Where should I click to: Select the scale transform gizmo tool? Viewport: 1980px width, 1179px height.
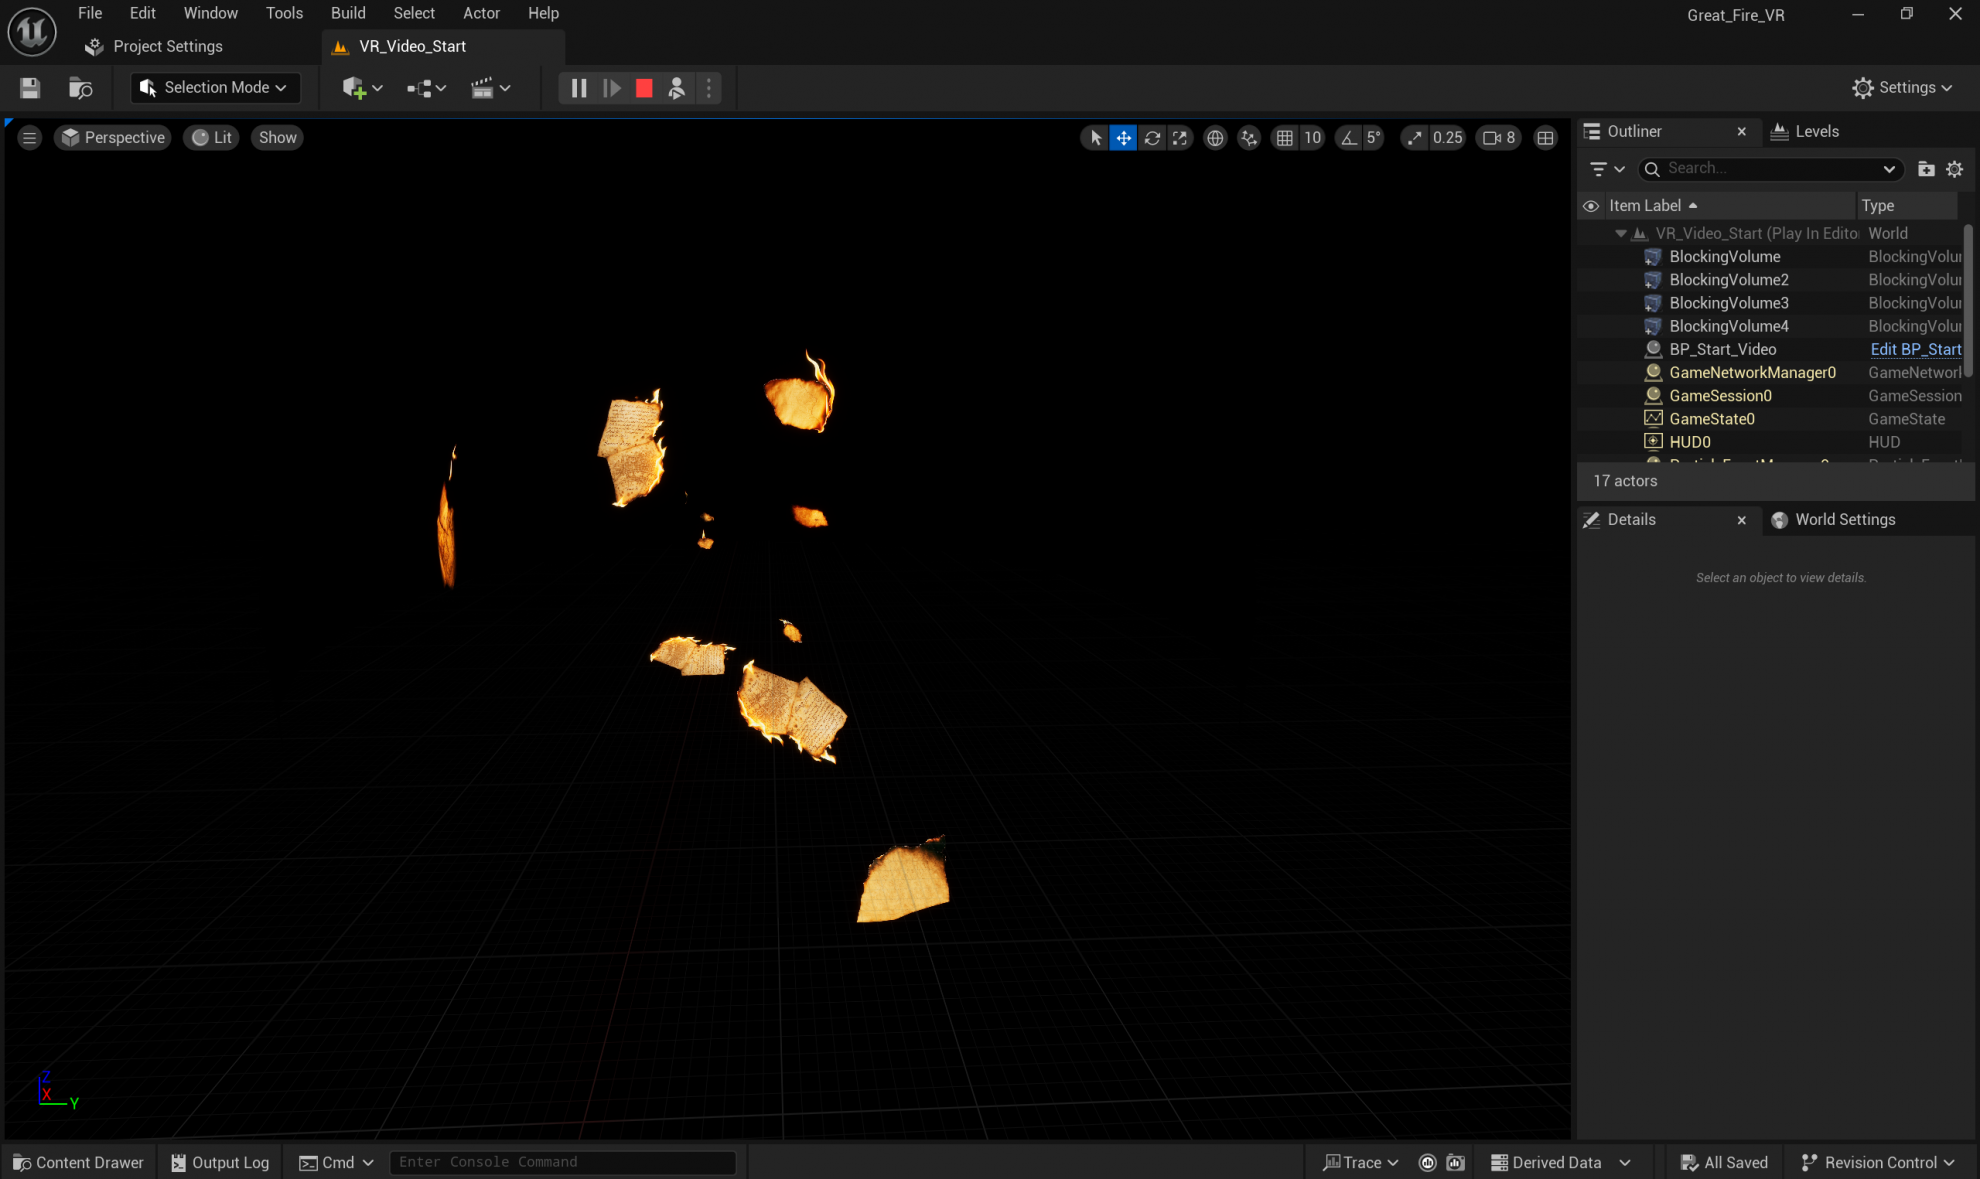[1180, 138]
